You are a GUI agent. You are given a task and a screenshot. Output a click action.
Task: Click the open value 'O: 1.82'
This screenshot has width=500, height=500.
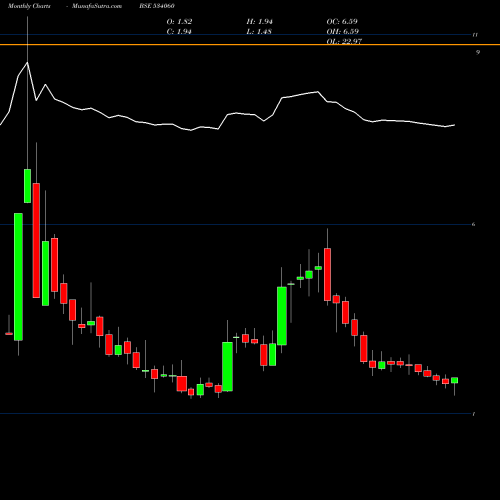179,22
